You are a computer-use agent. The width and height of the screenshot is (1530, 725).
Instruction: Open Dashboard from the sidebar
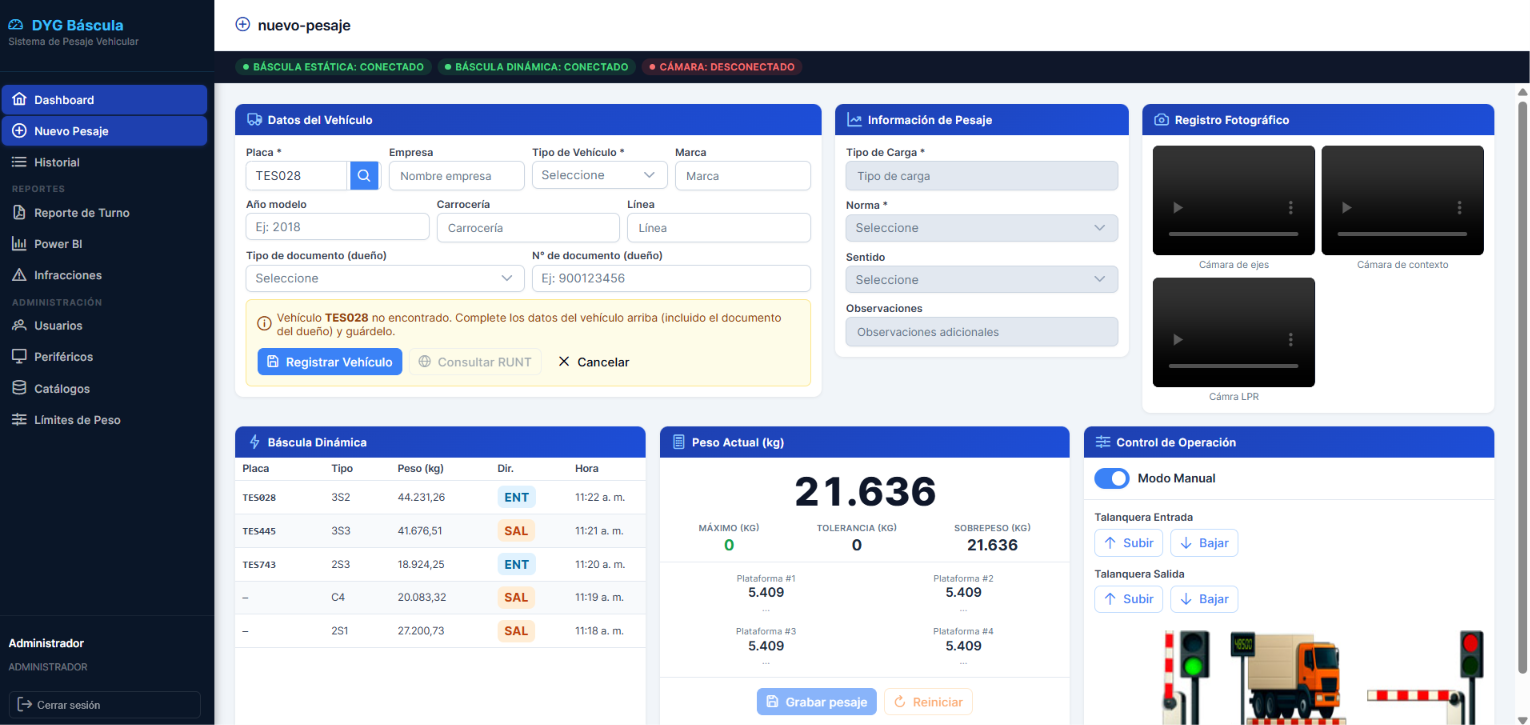(x=104, y=100)
